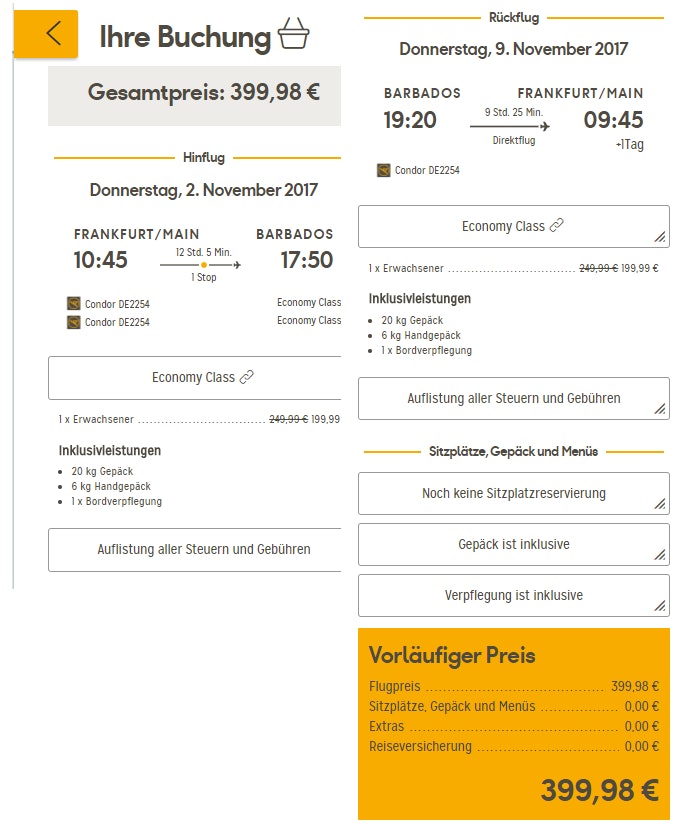Expand the Hinflug Economy Class box
679x825 pixels.
[195, 378]
